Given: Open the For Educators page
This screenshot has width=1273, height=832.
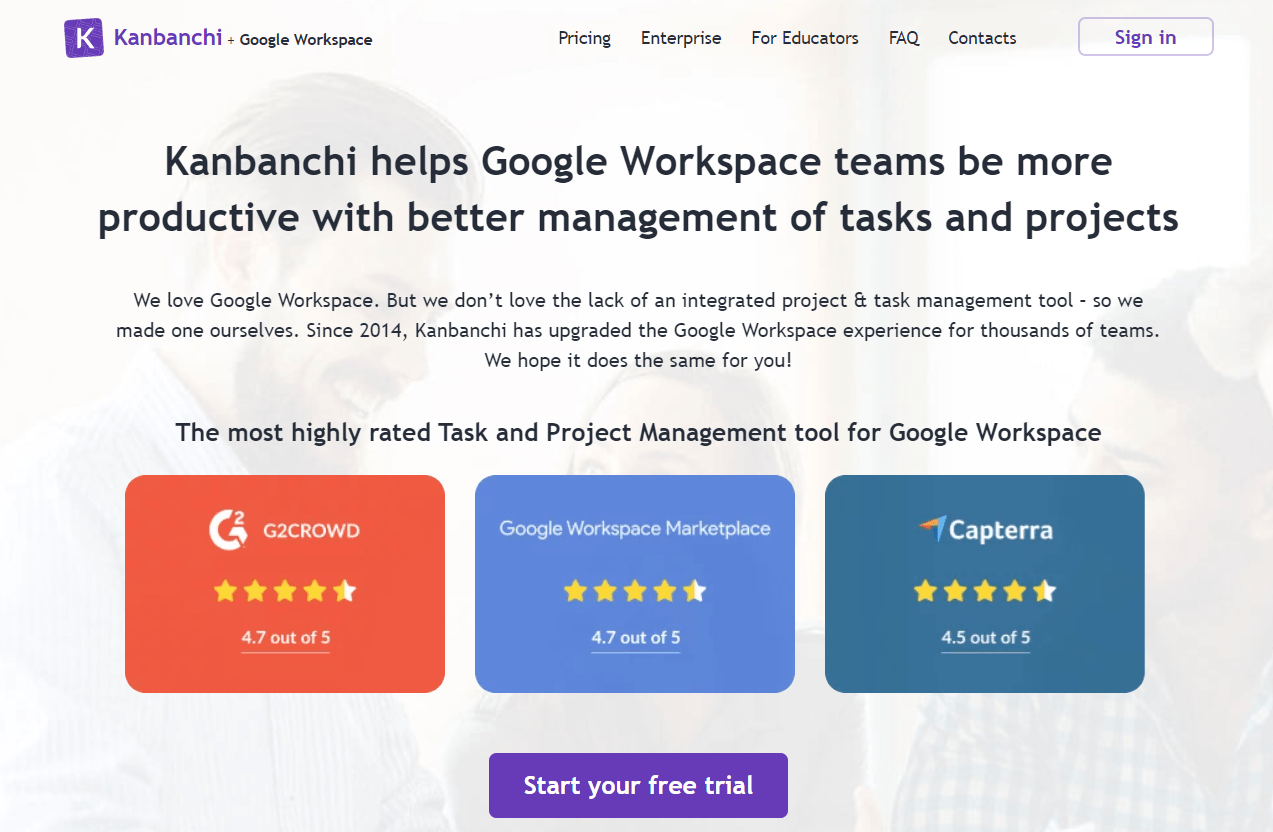Looking at the screenshot, I should click(805, 38).
